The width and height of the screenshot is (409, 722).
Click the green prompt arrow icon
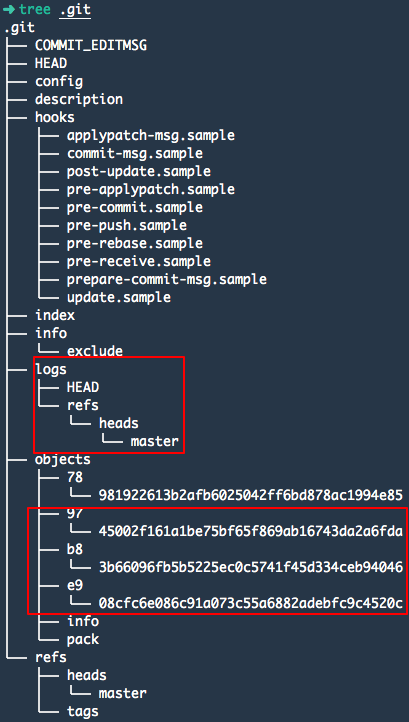9,9
